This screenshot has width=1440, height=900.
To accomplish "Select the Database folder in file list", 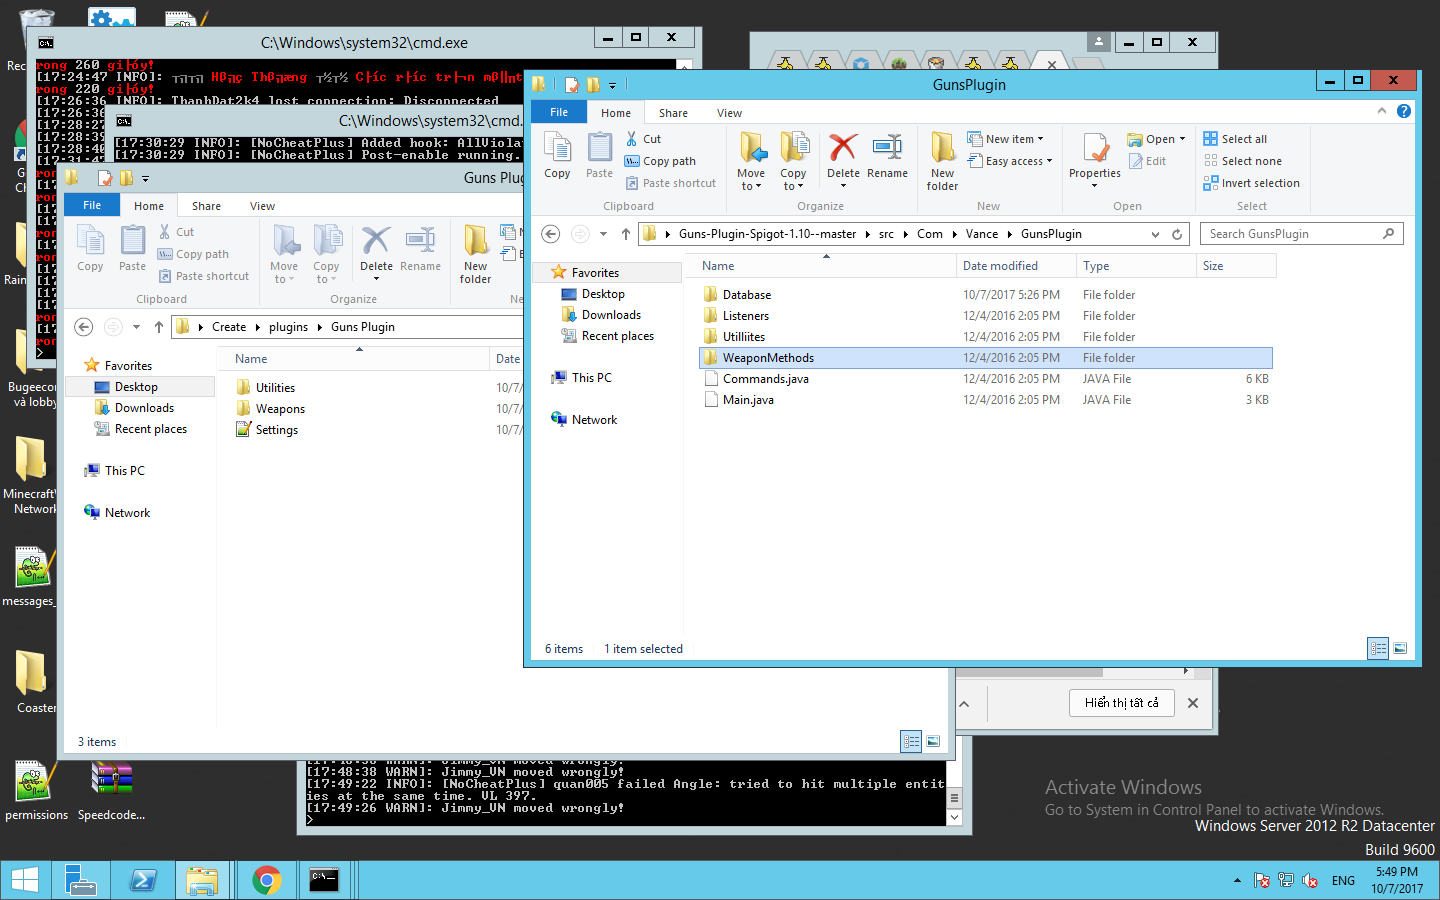I will (x=747, y=295).
